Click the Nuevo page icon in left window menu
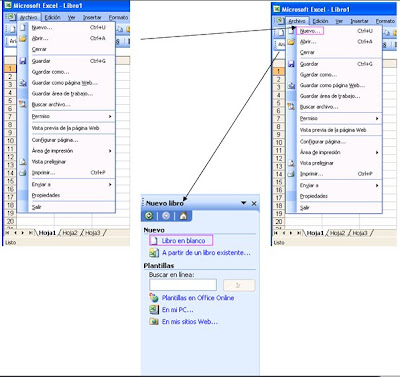Screen dimensions: 400x377 pyautogui.click(x=23, y=27)
